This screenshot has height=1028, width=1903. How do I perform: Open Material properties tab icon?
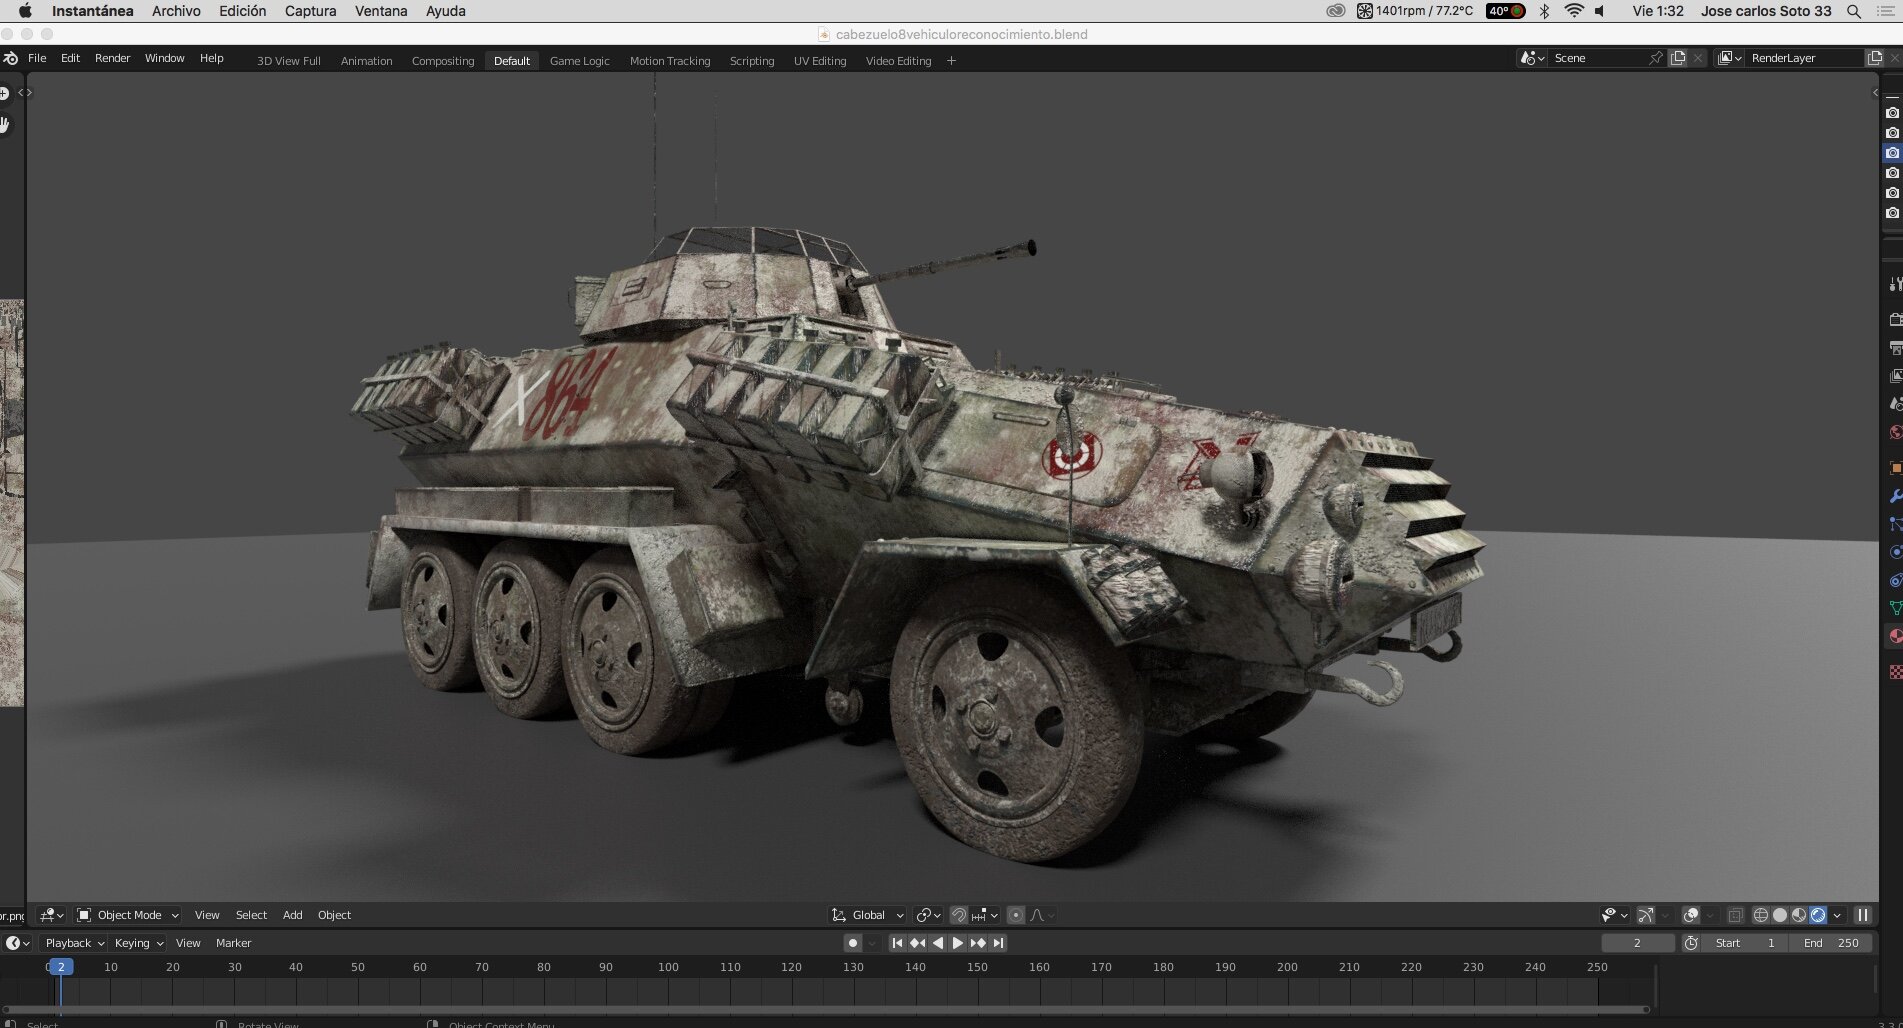[1895, 636]
